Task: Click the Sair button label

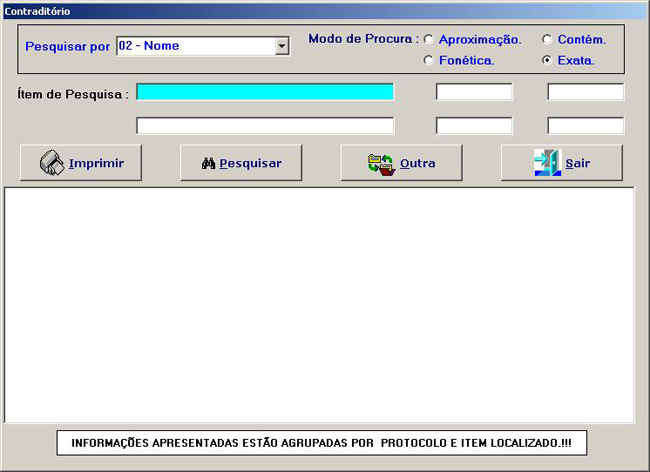Action: [577, 163]
